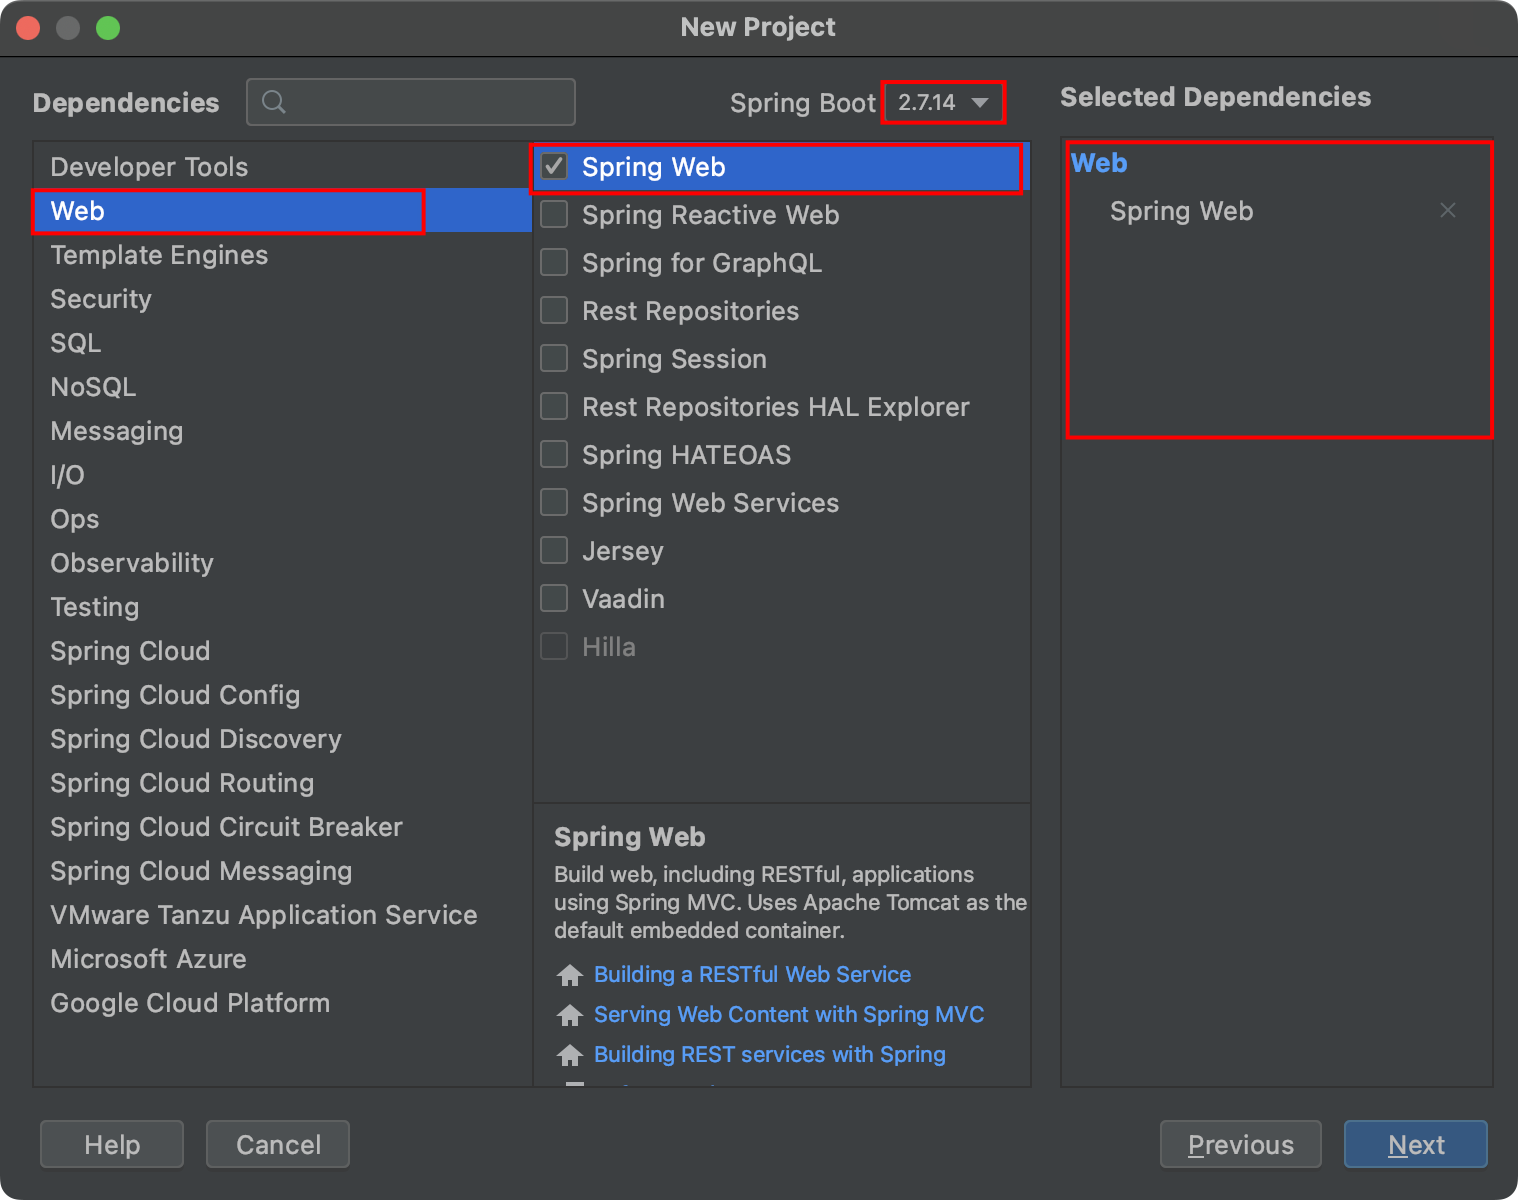Check the Spring Session checkbox

pos(554,358)
